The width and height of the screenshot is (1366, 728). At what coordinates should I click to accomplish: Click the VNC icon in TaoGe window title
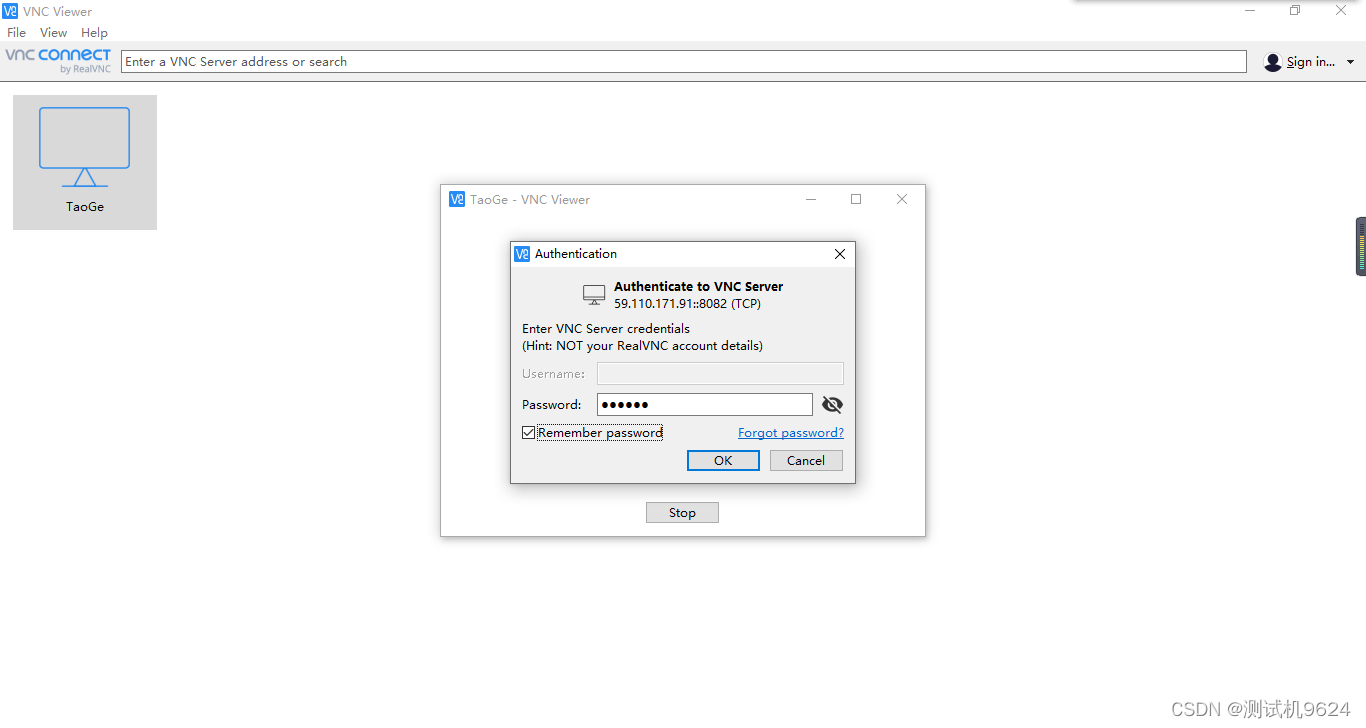(x=457, y=199)
